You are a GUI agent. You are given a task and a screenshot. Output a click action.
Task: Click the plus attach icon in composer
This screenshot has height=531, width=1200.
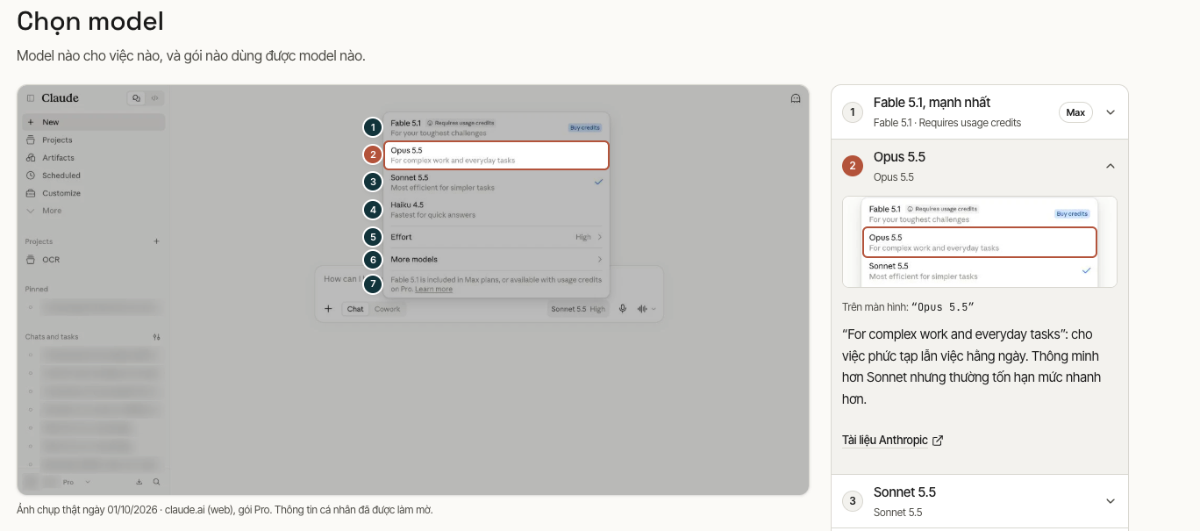click(x=328, y=309)
